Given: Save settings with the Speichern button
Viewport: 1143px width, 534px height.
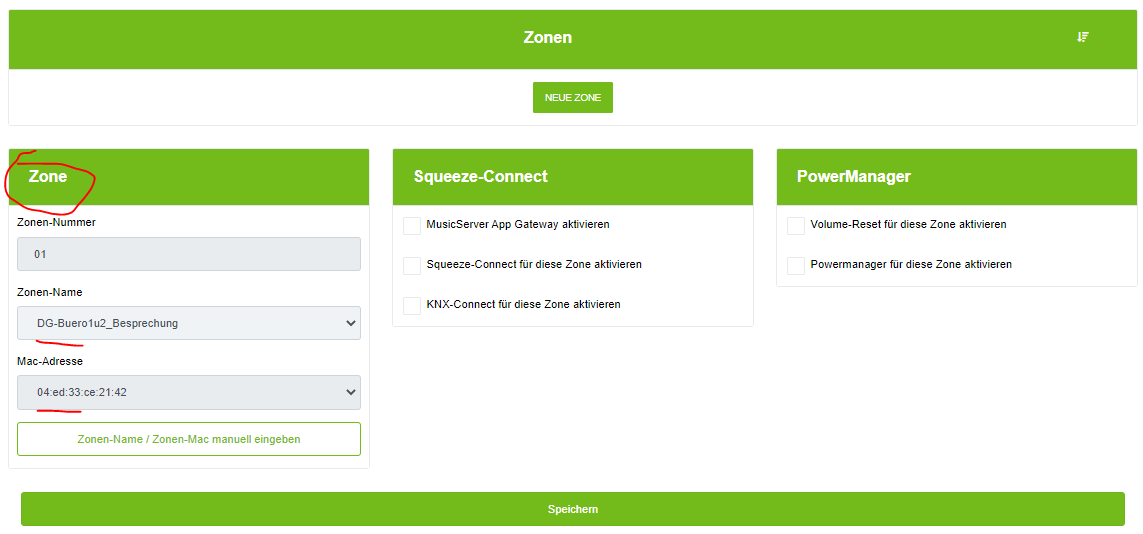Looking at the screenshot, I should [x=572, y=509].
